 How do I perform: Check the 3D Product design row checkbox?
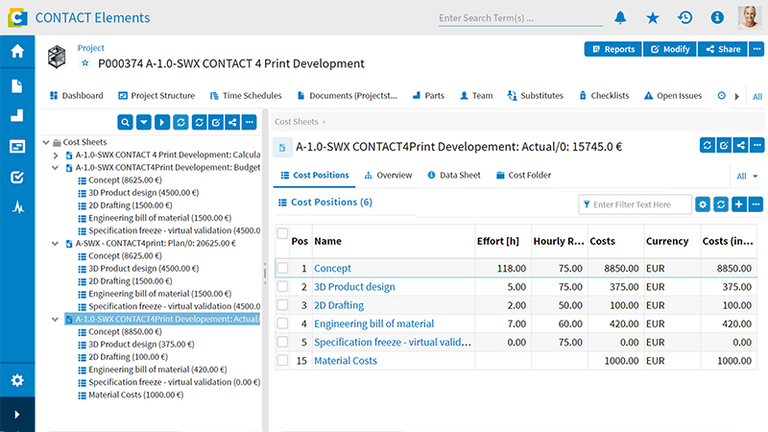[282, 287]
